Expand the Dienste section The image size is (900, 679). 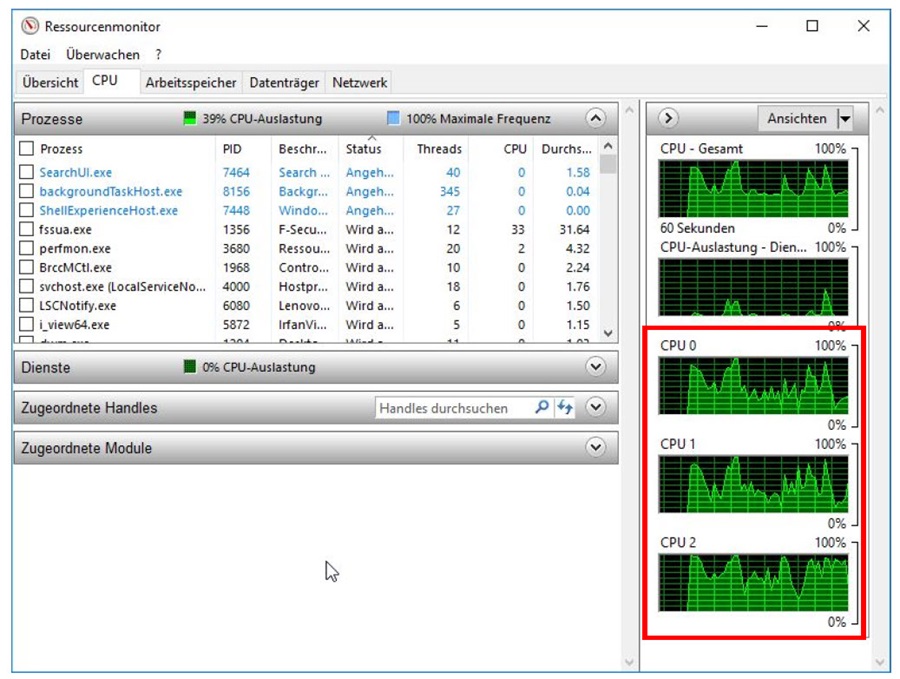click(596, 367)
